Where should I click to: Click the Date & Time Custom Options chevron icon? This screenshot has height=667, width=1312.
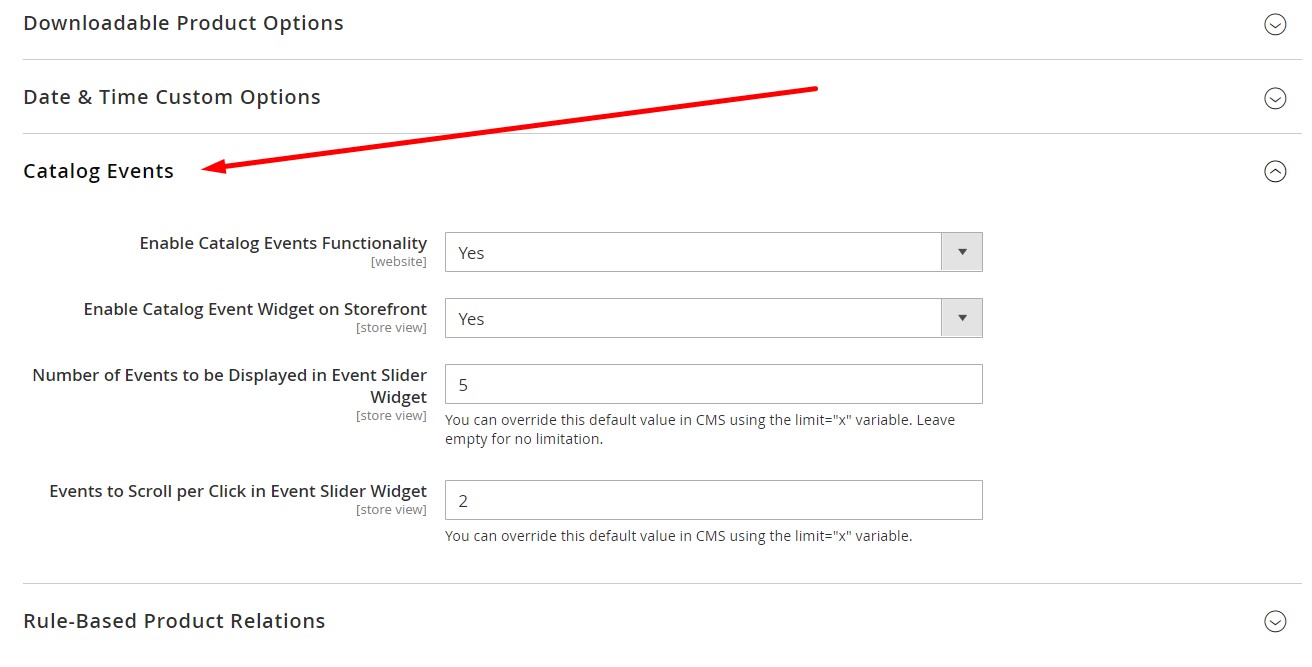[1275, 98]
